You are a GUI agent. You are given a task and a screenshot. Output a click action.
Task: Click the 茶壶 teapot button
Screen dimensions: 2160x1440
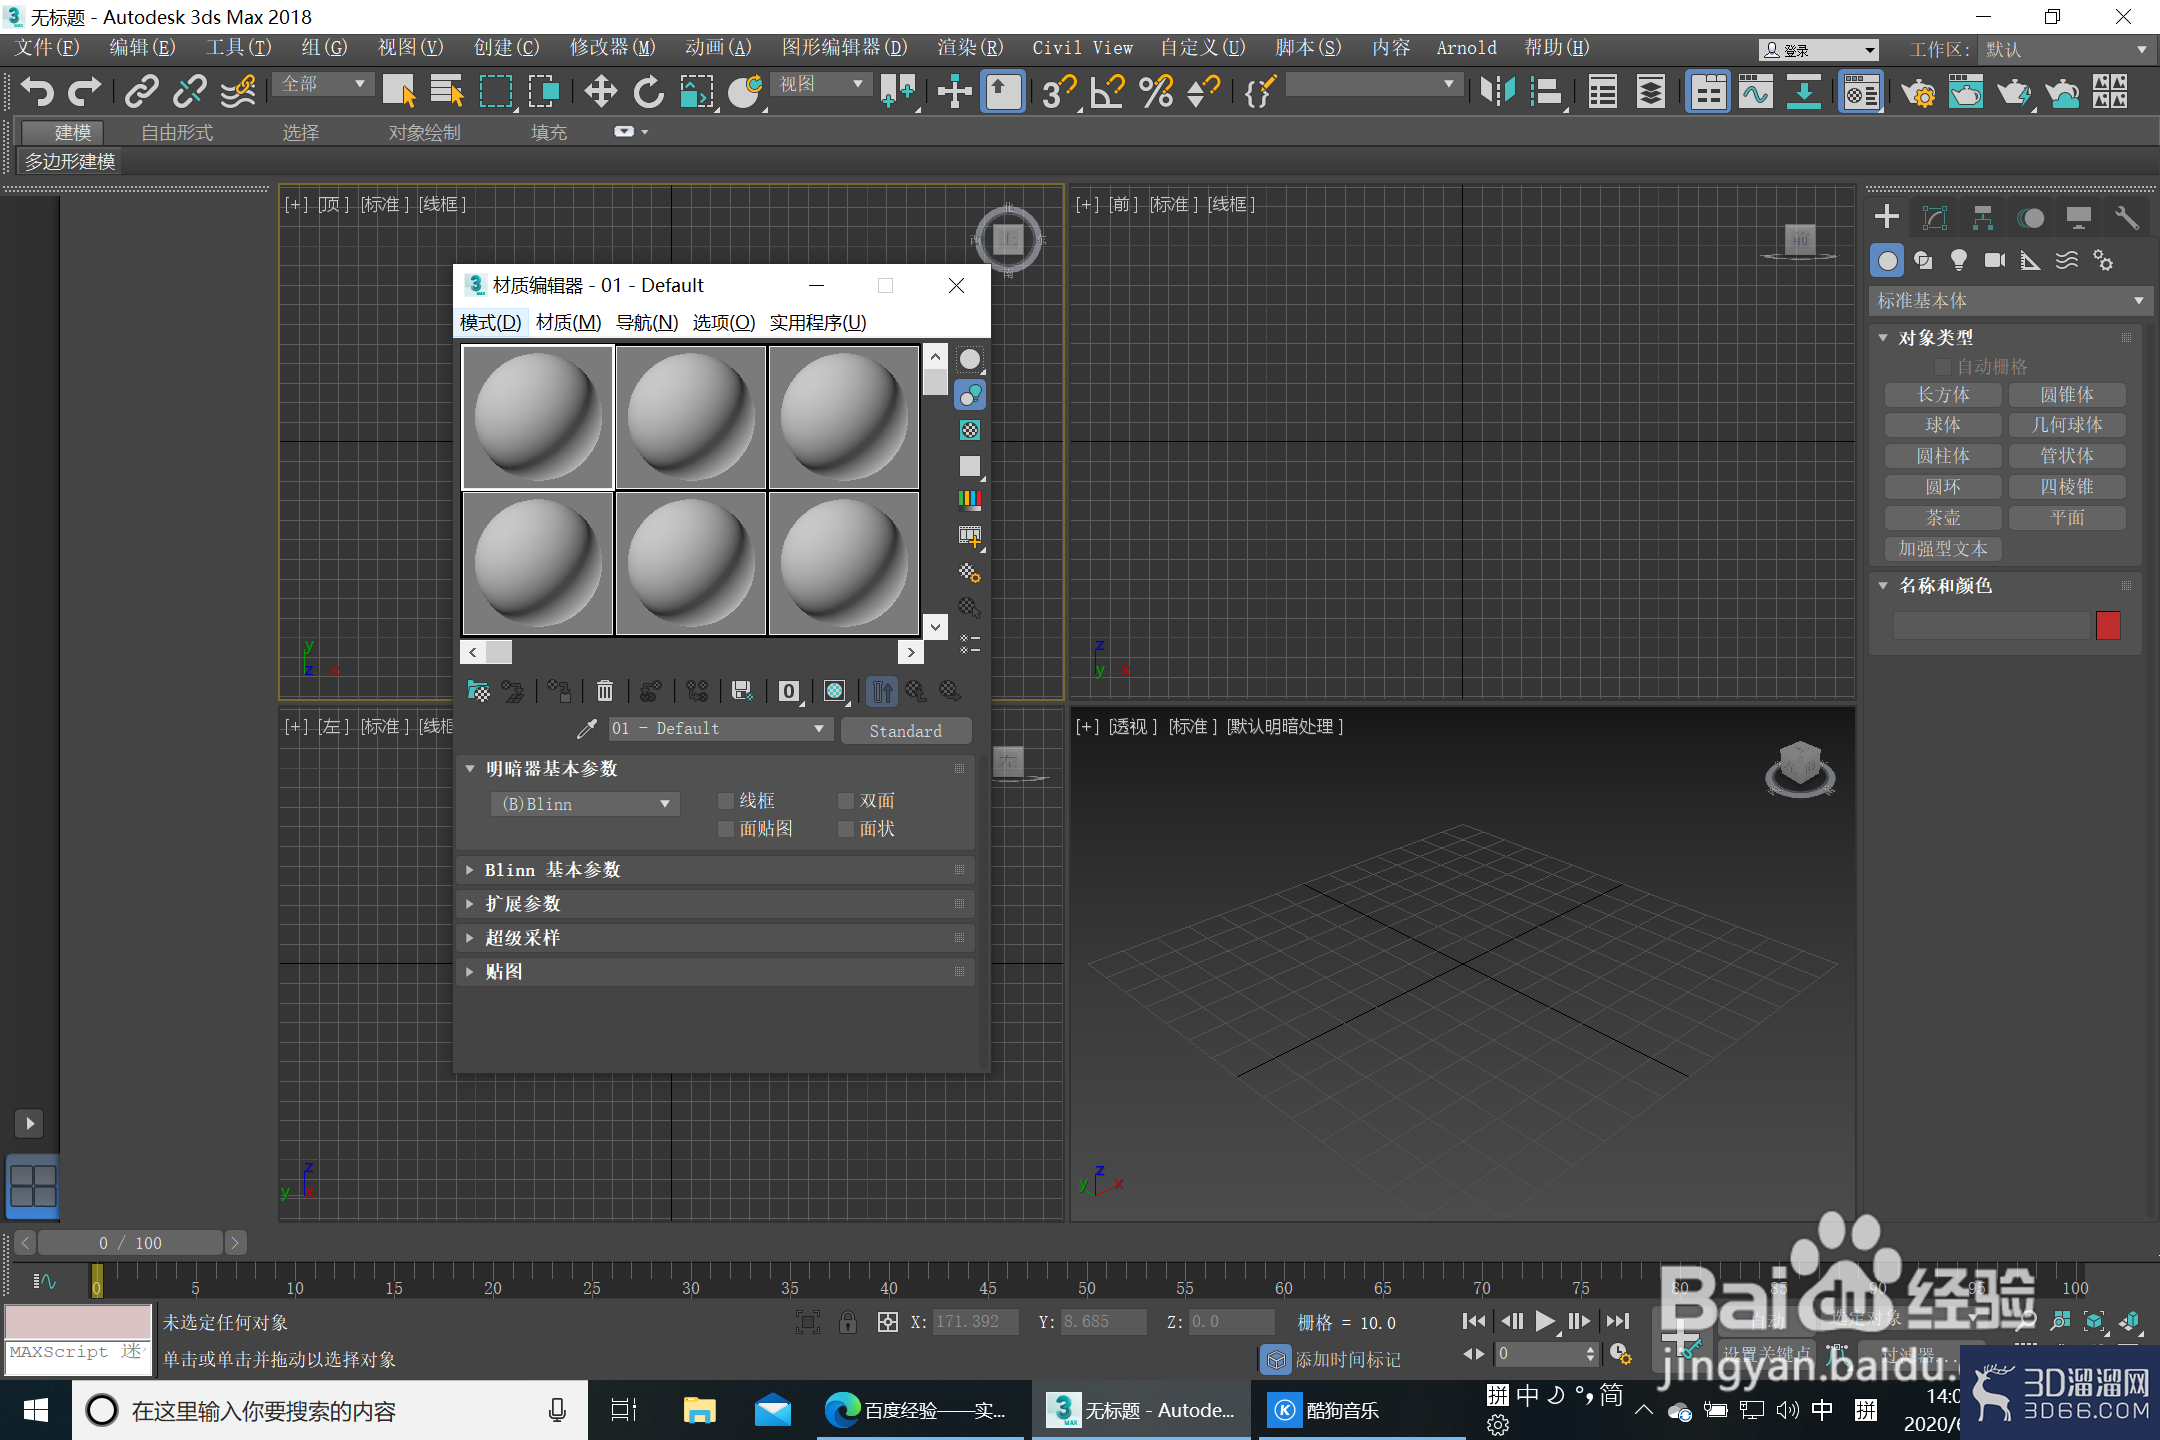click(1942, 518)
